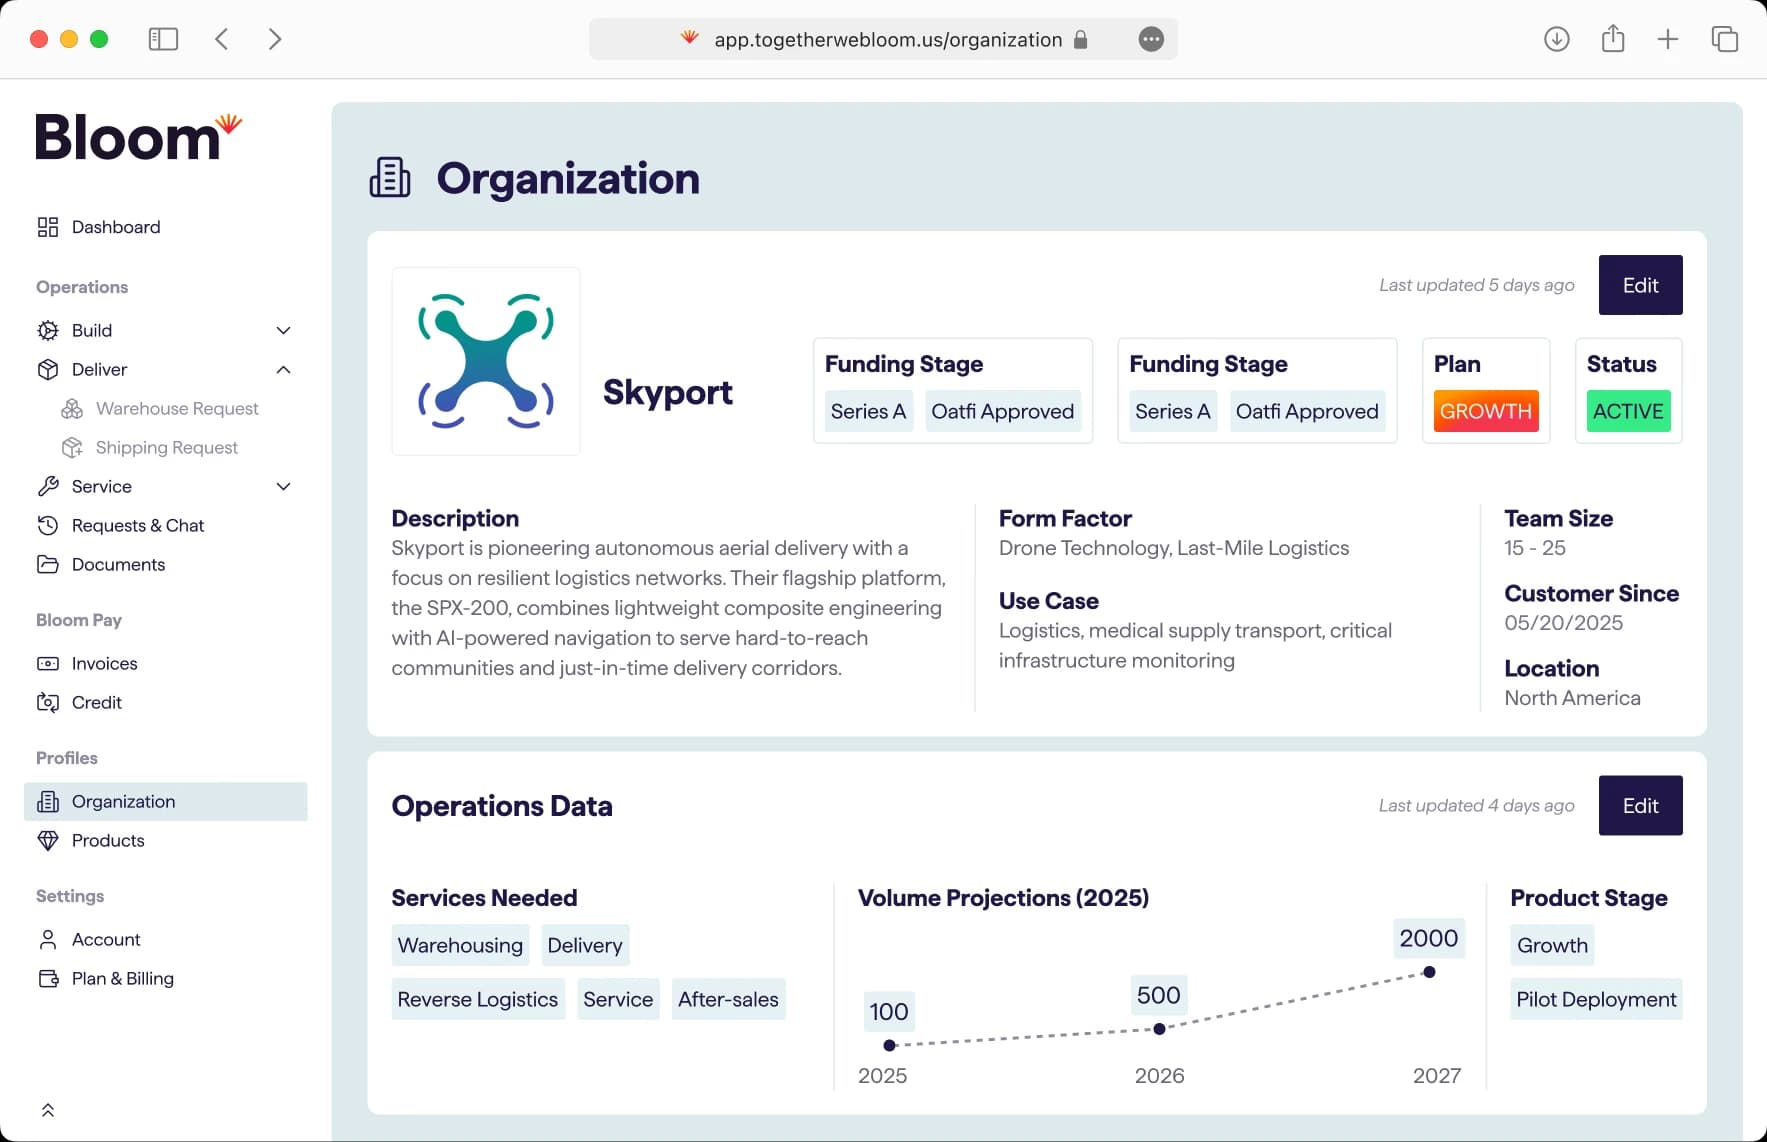Screen dimensions: 1767x1142
Task: Click the Account person icon
Action: pos(48,939)
